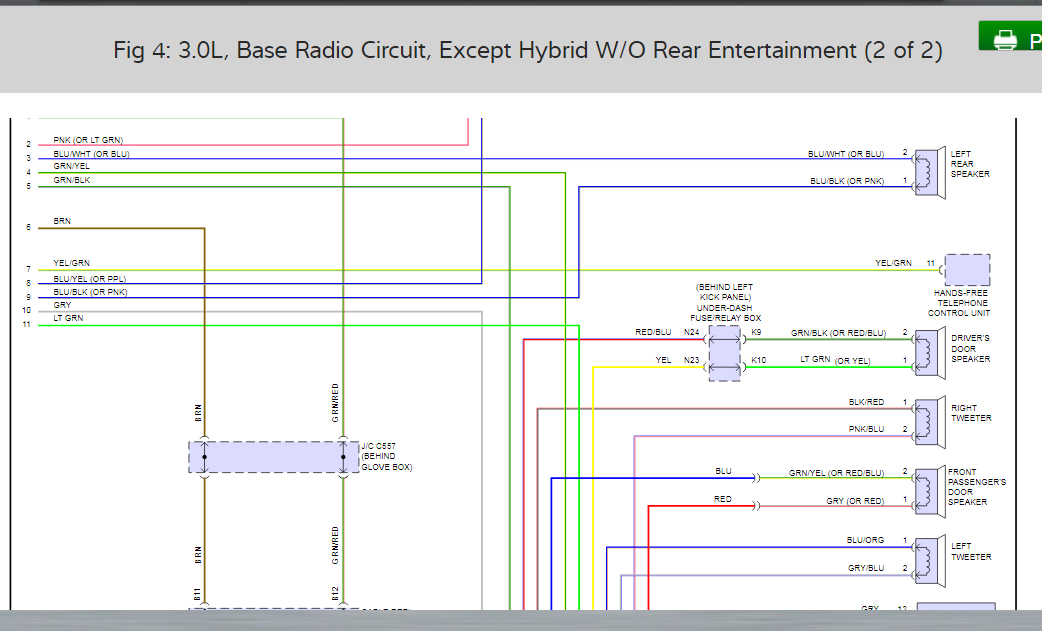
Task: Click the 'YEL/GRN' label beside terminal 11
Action: tap(893, 263)
